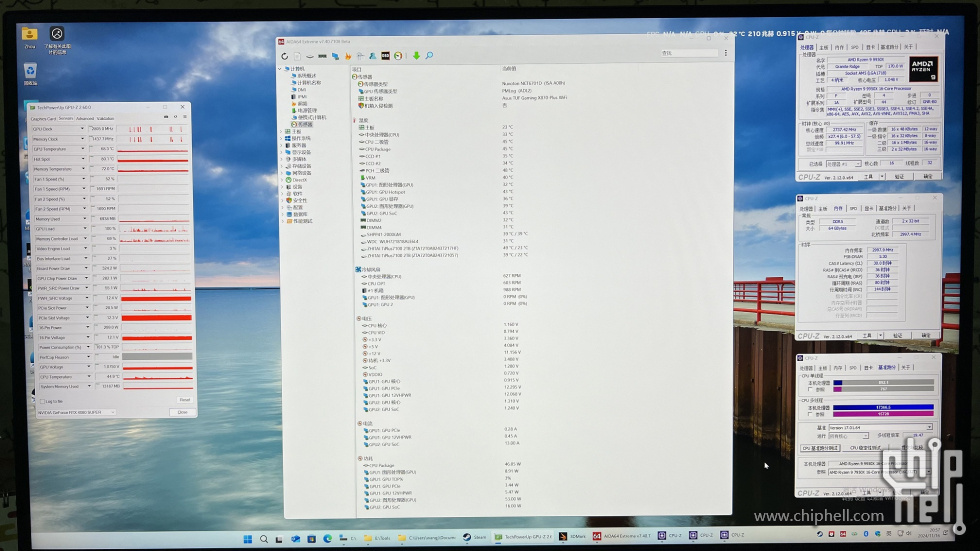The image size is (980, 551).
Task: Click the AIDA64 memory module toolbar icon
Action: [322, 56]
